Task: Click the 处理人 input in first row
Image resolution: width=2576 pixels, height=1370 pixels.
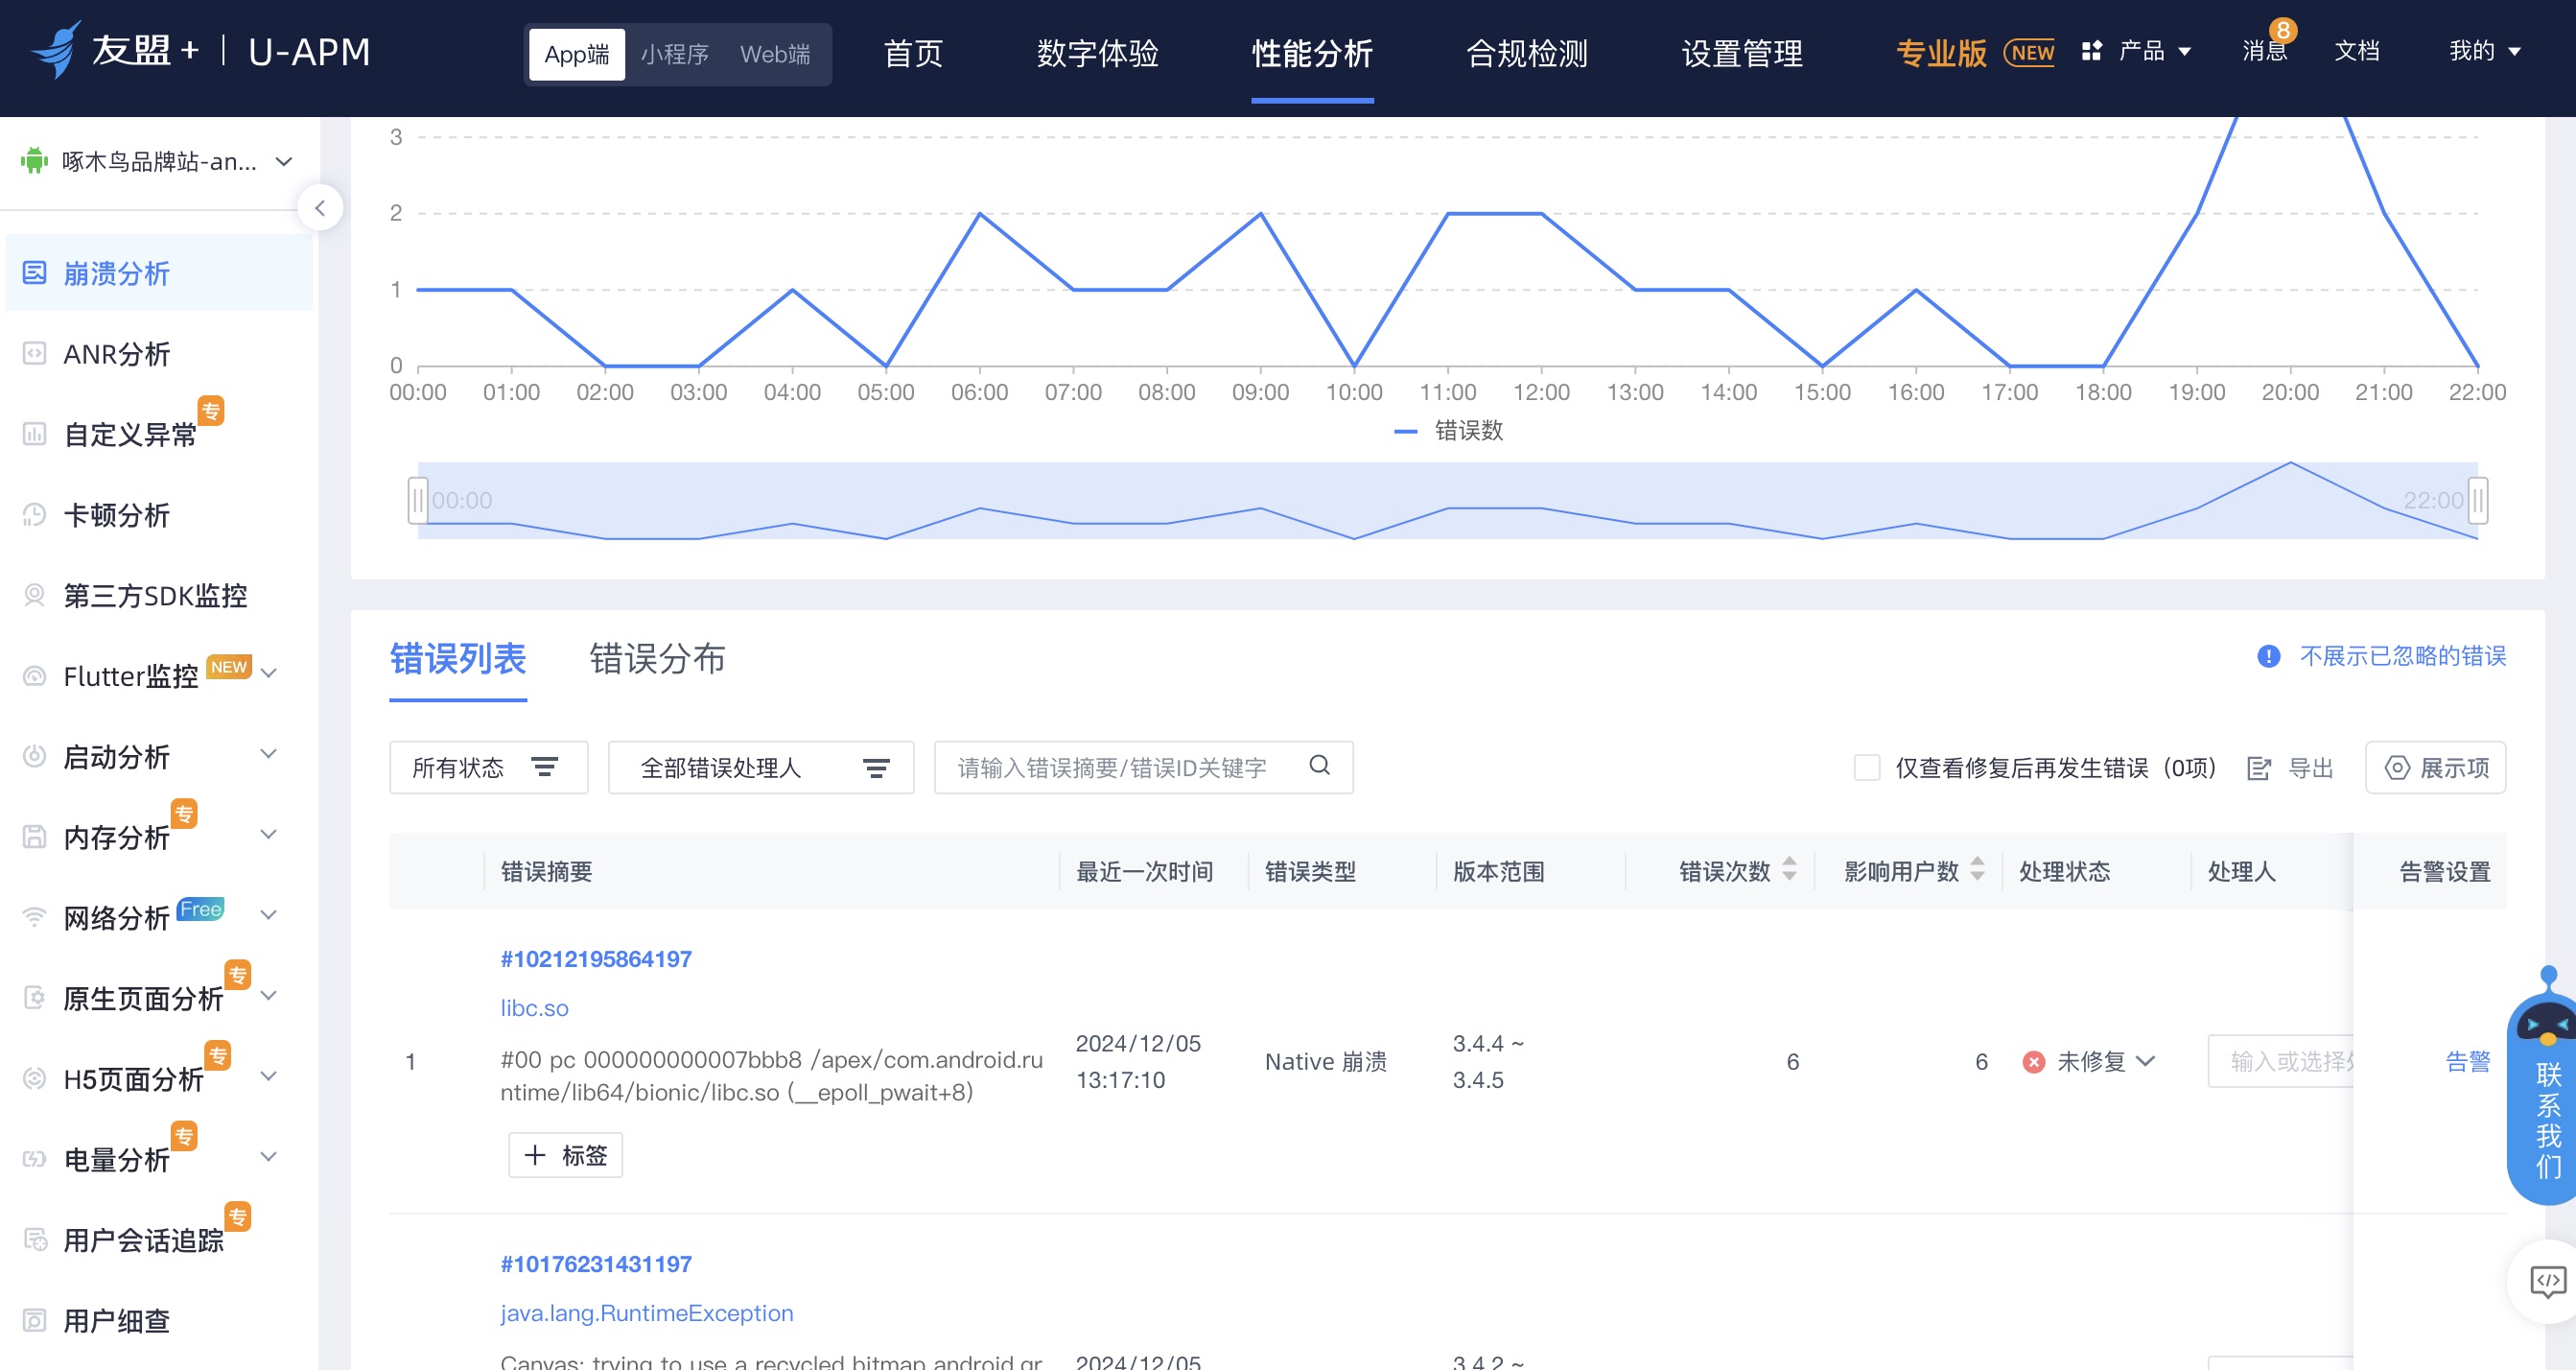Action: (x=2280, y=1061)
